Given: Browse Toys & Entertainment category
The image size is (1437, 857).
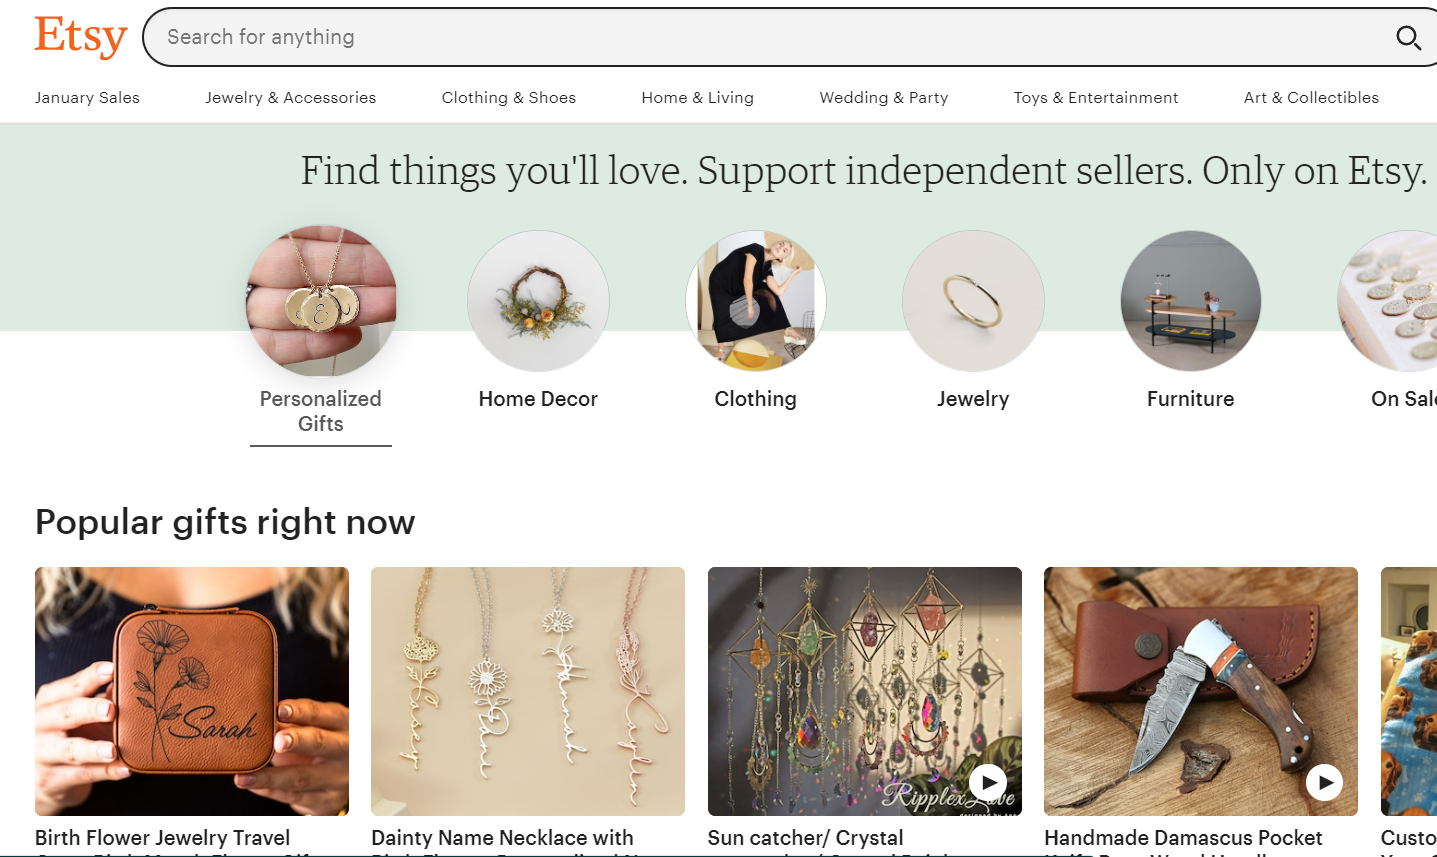Looking at the screenshot, I should pyautogui.click(x=1095, y=97).
